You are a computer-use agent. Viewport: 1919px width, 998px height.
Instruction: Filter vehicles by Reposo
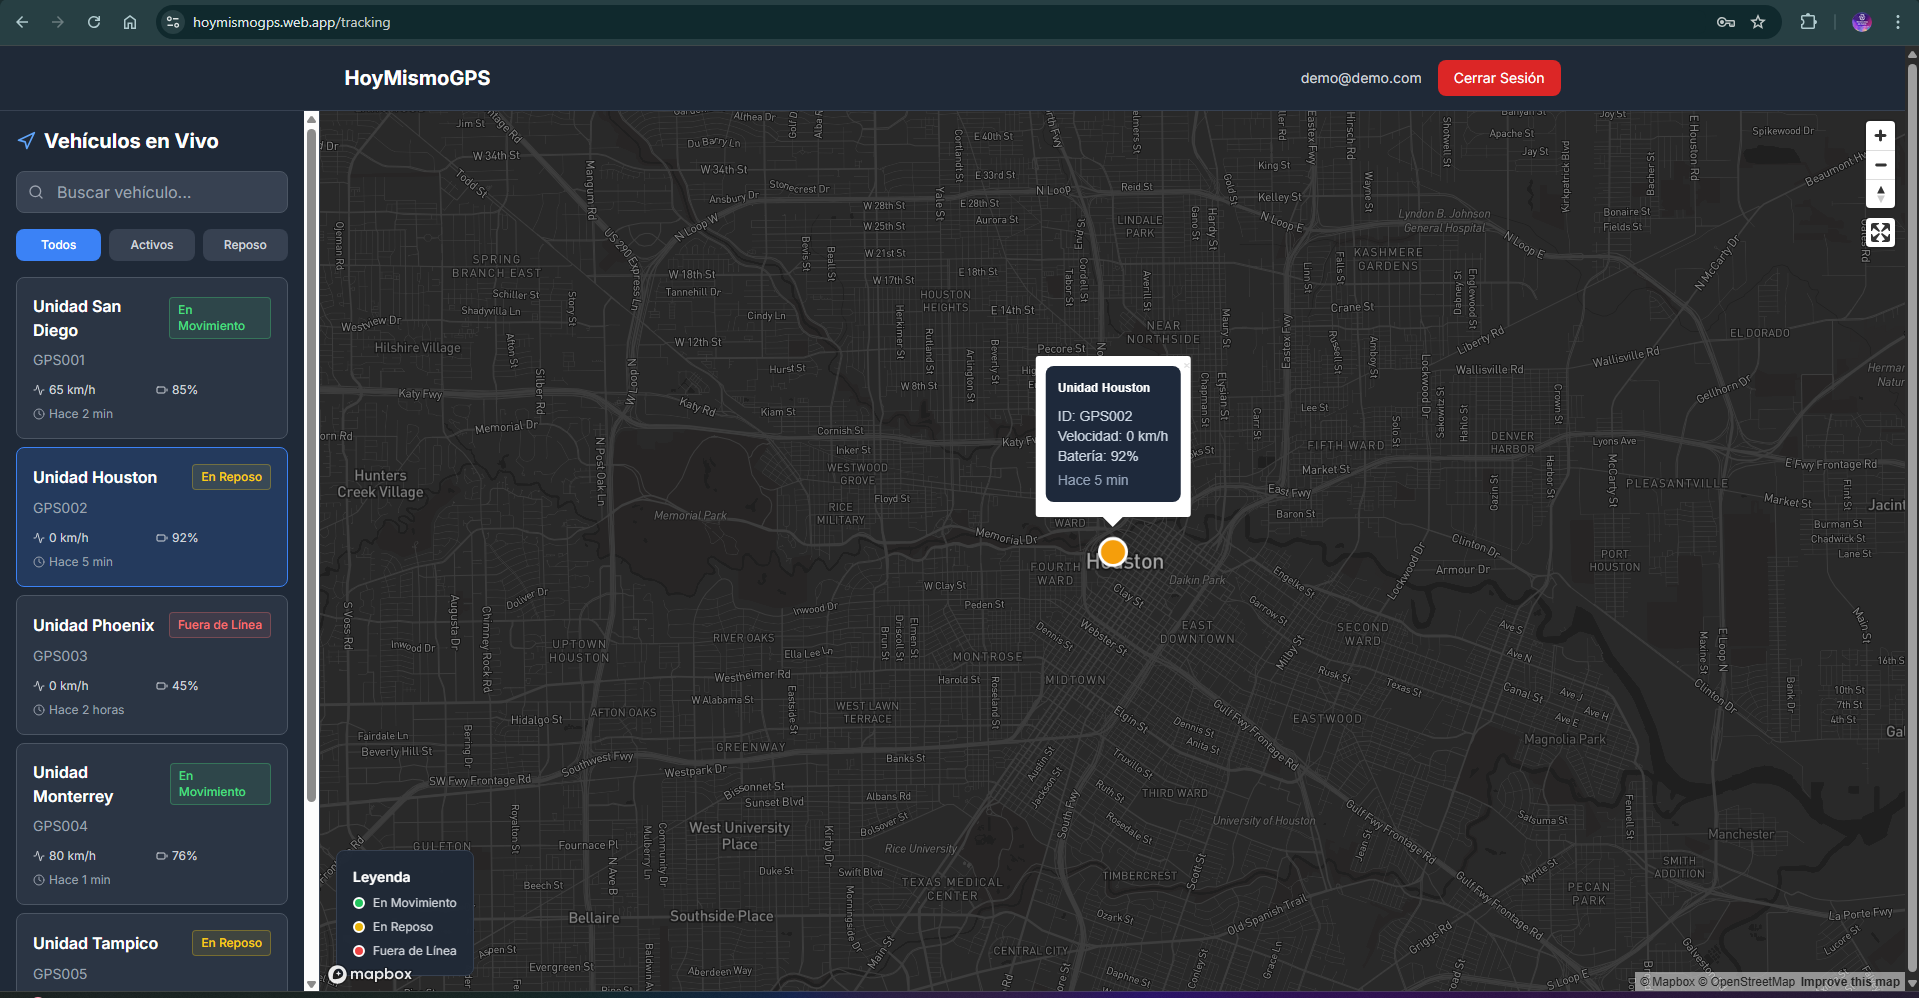(245, 245)
